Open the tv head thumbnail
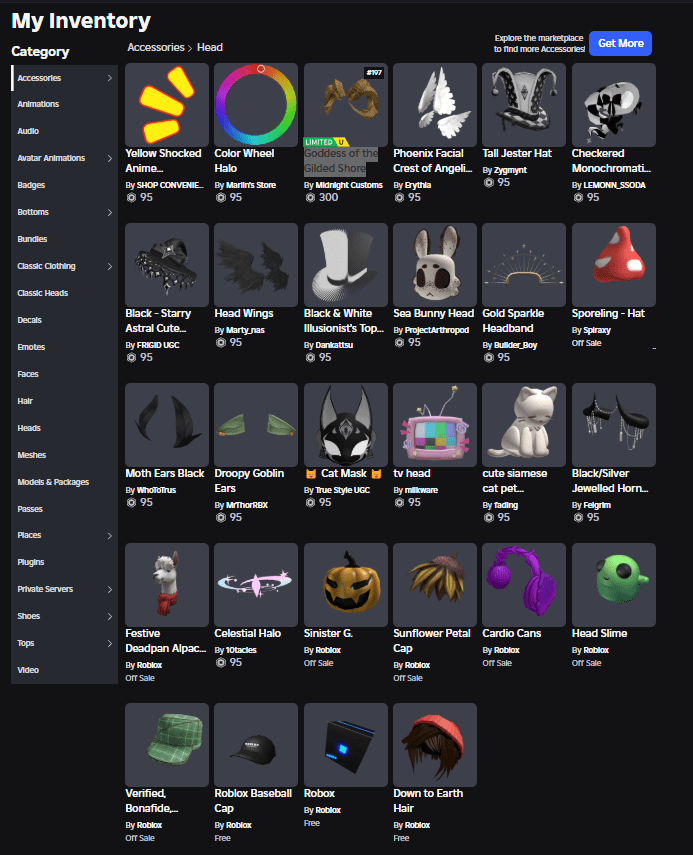 click(x=435, y=425)
